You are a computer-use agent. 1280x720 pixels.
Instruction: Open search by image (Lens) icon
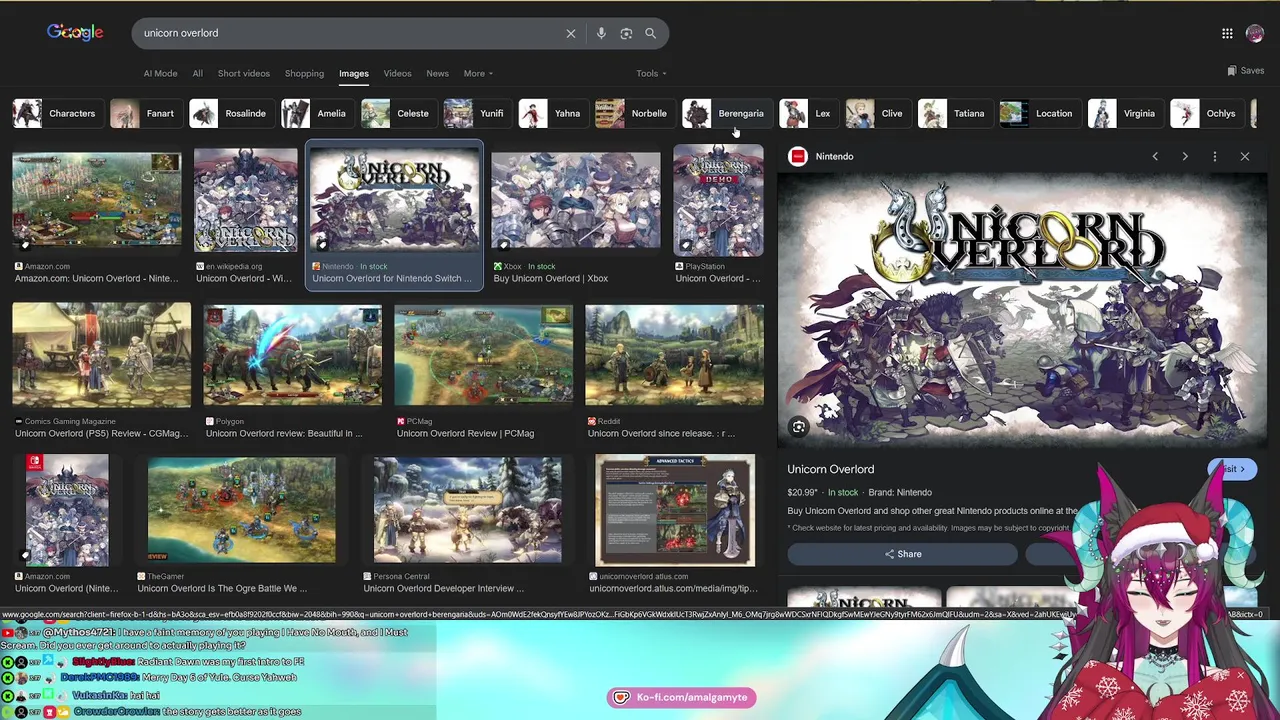[626, 33]
